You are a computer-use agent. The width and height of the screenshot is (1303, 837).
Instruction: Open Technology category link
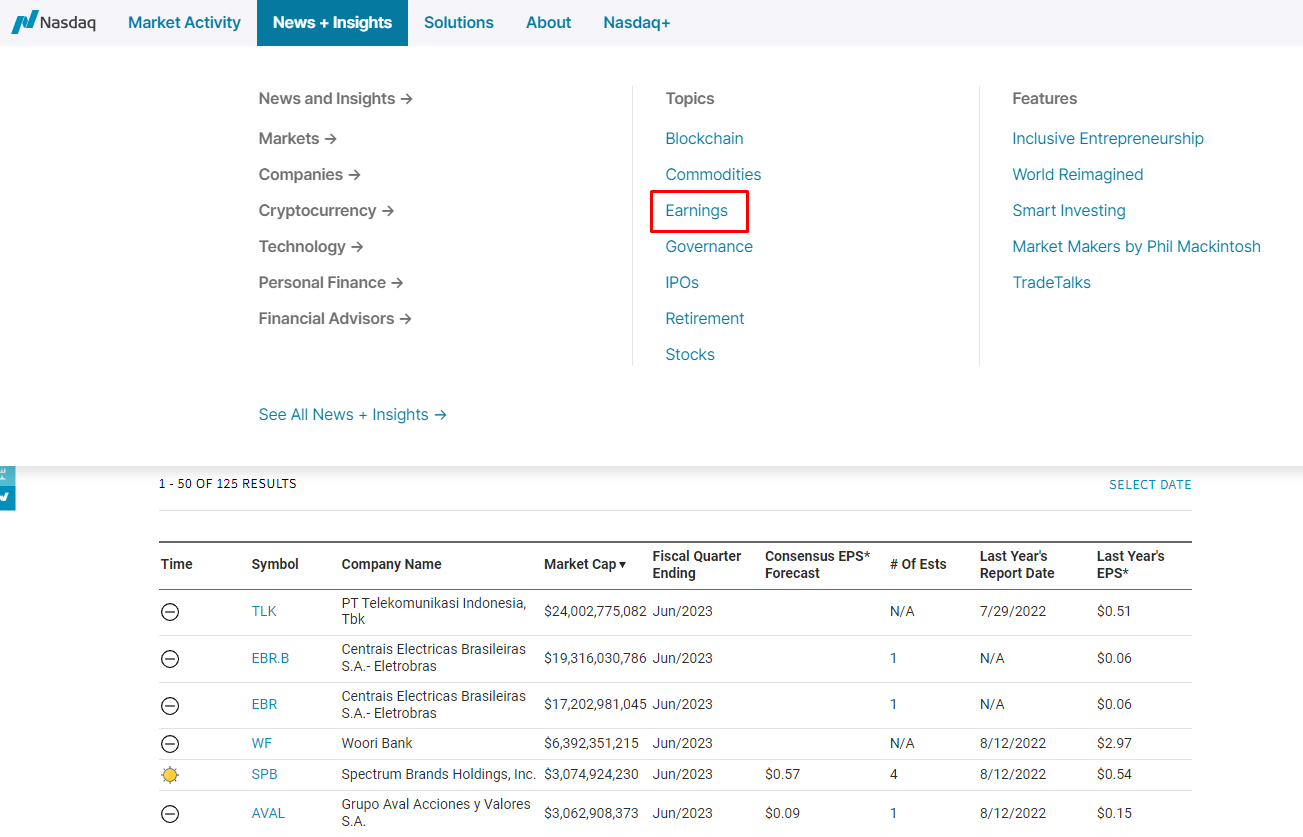pyautogui.click(x=311, y=246)
